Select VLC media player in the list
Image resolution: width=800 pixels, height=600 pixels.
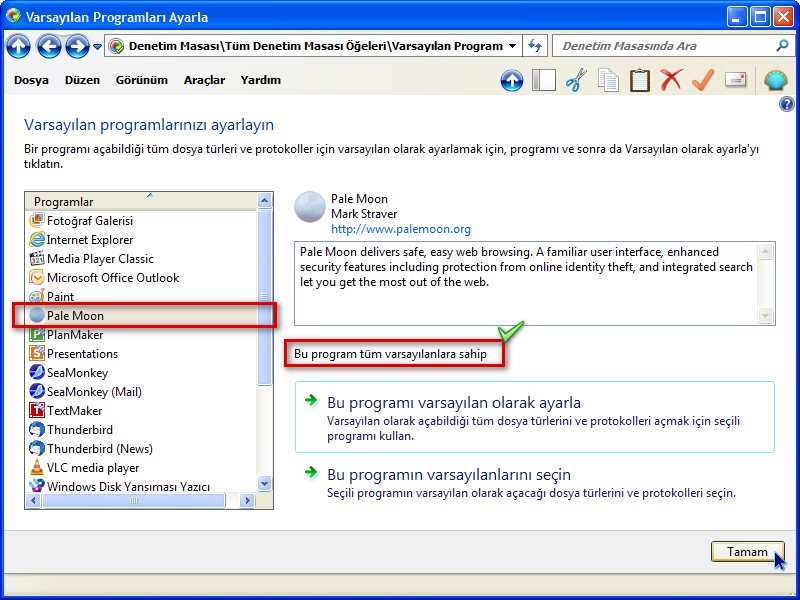(x=141, y=467)
